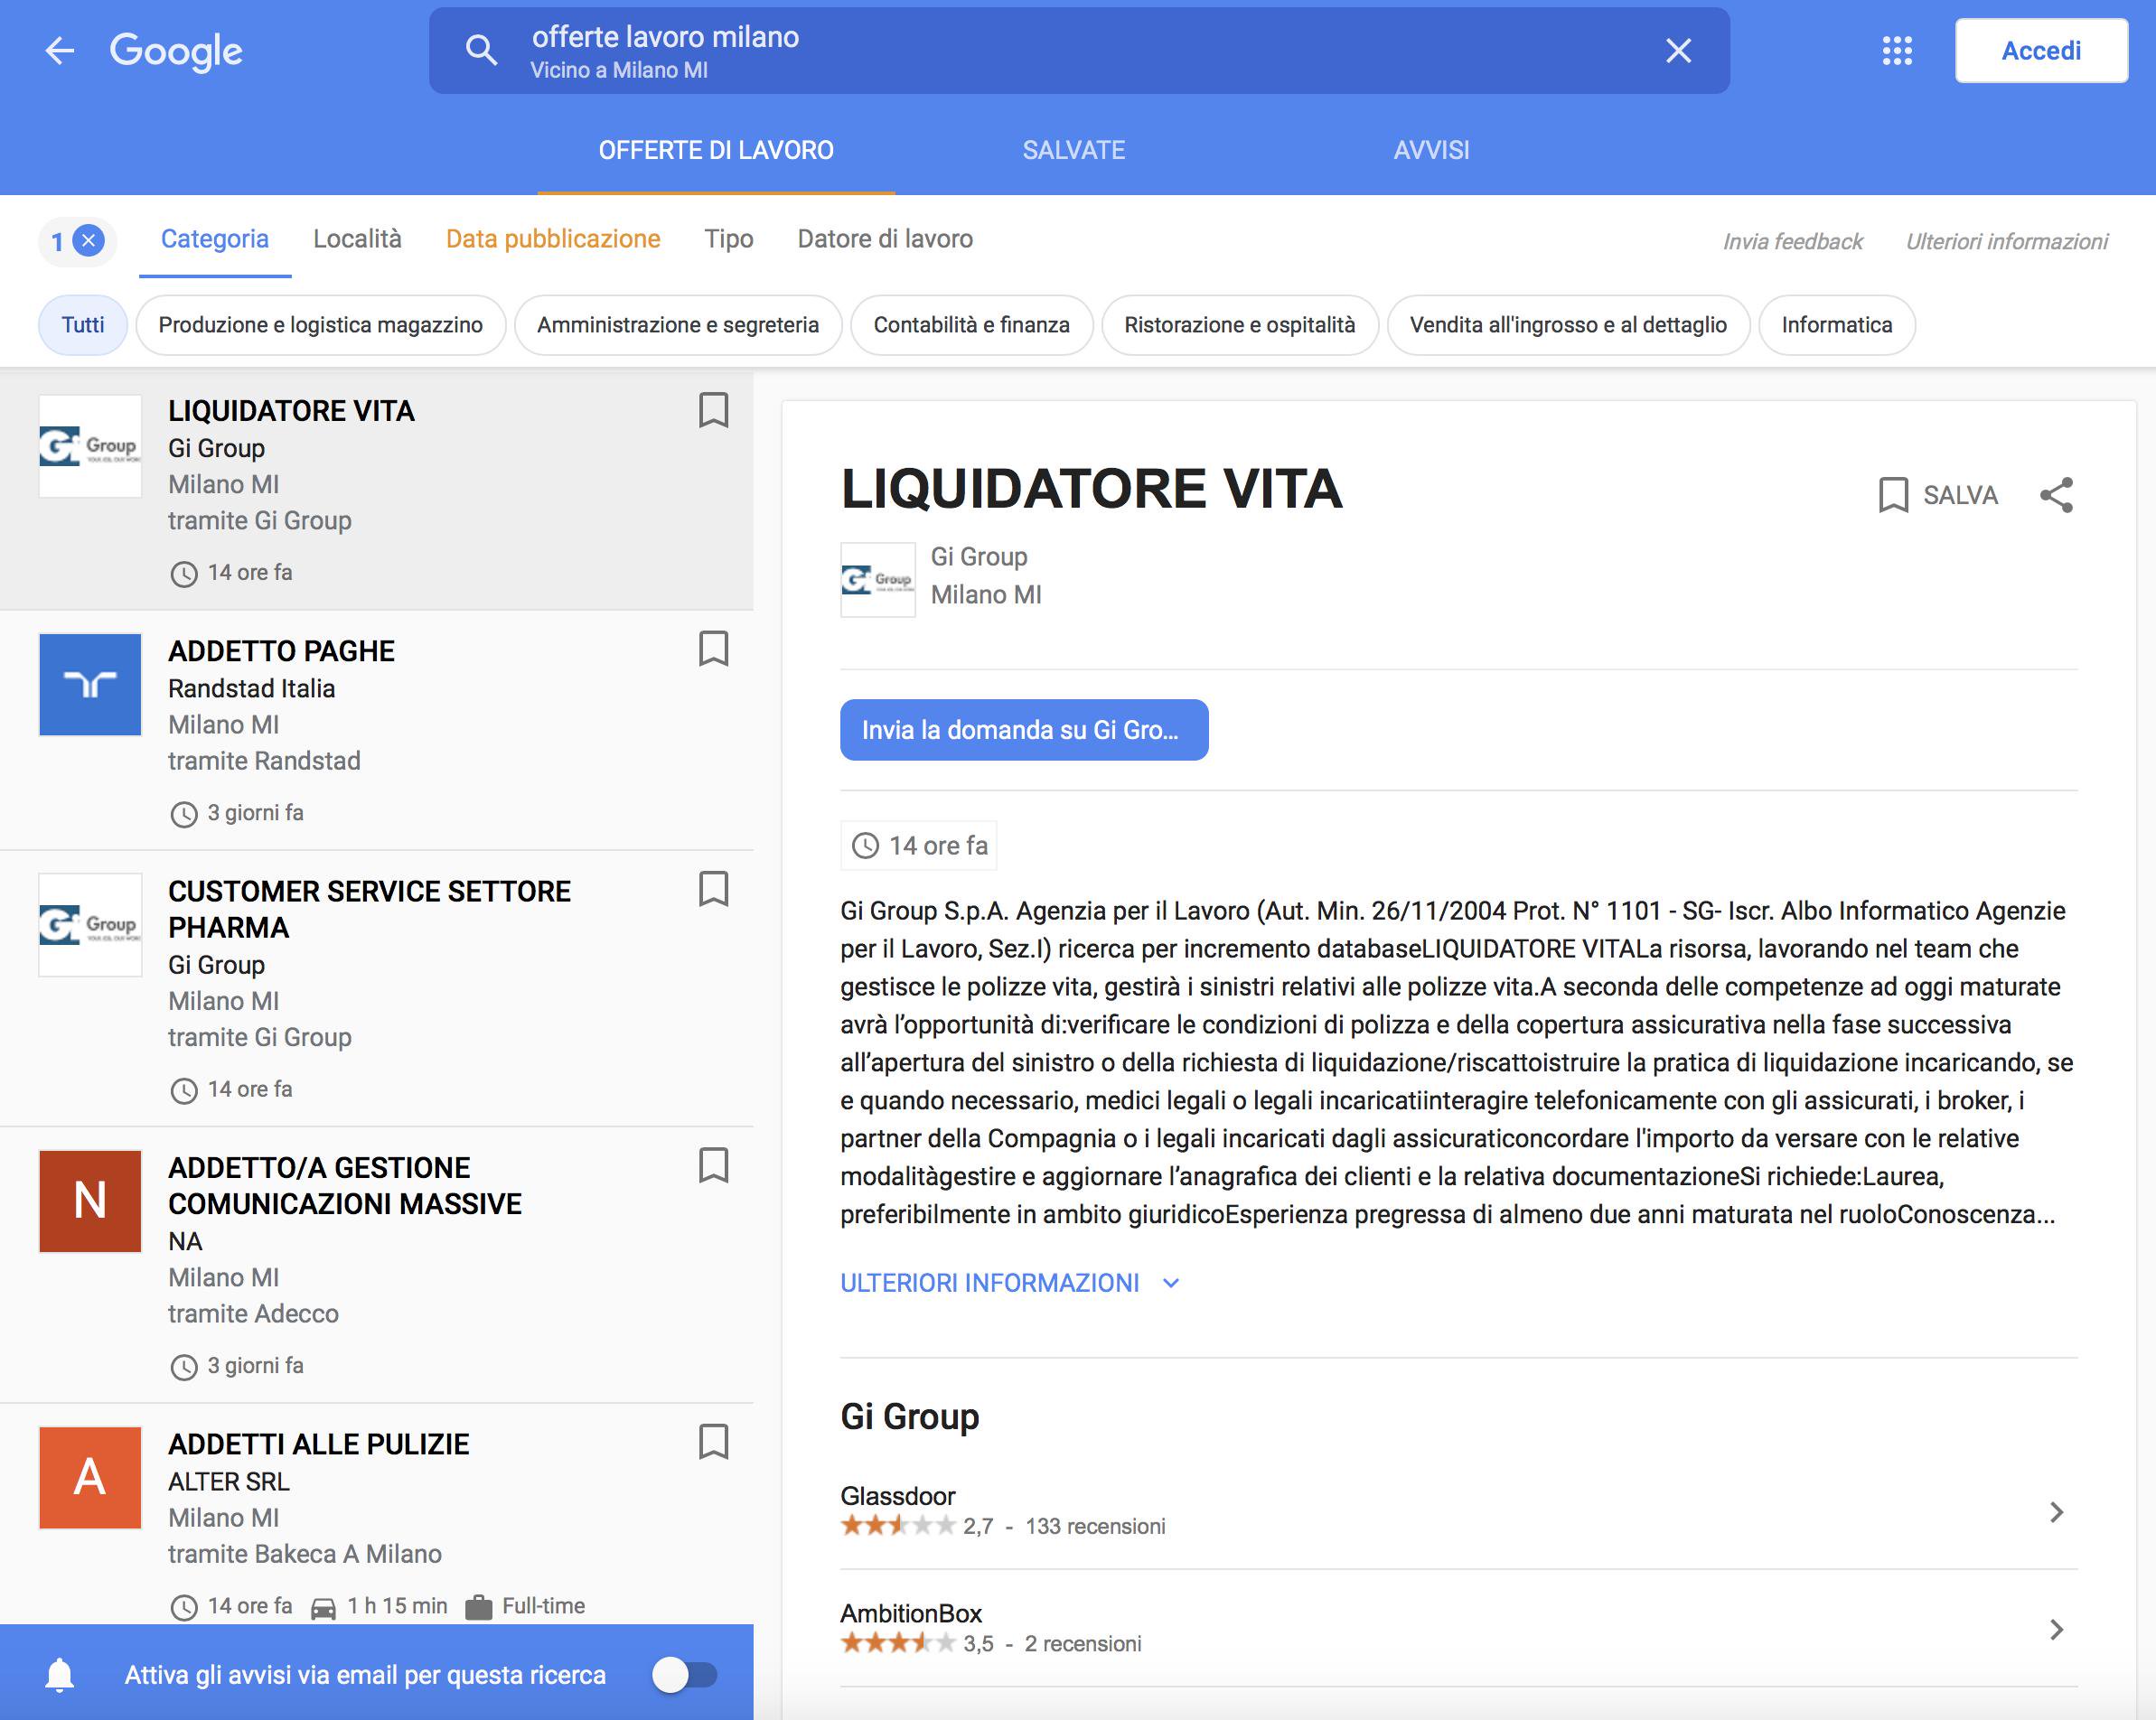This screenshot has width=2156, height=1720.
Task: Open ADDETTO/A GESTIONE COMUNICAZIONI MASSIVE job
Action: (345, 1186)
